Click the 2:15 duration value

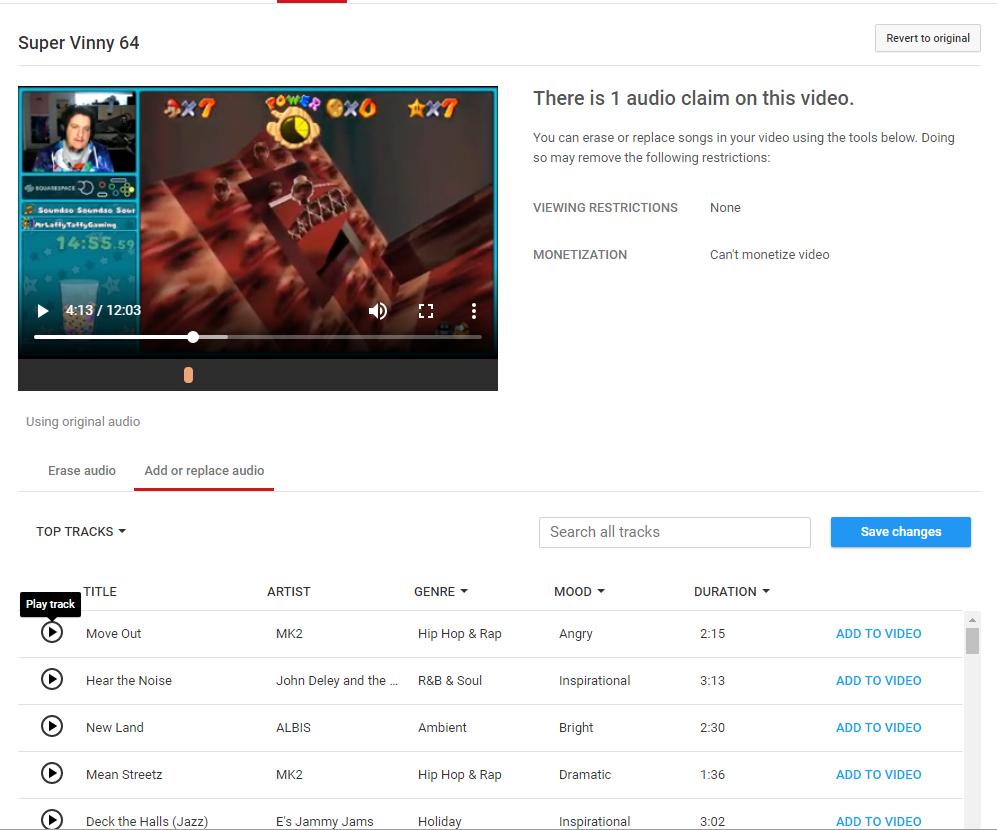[712, 633]
